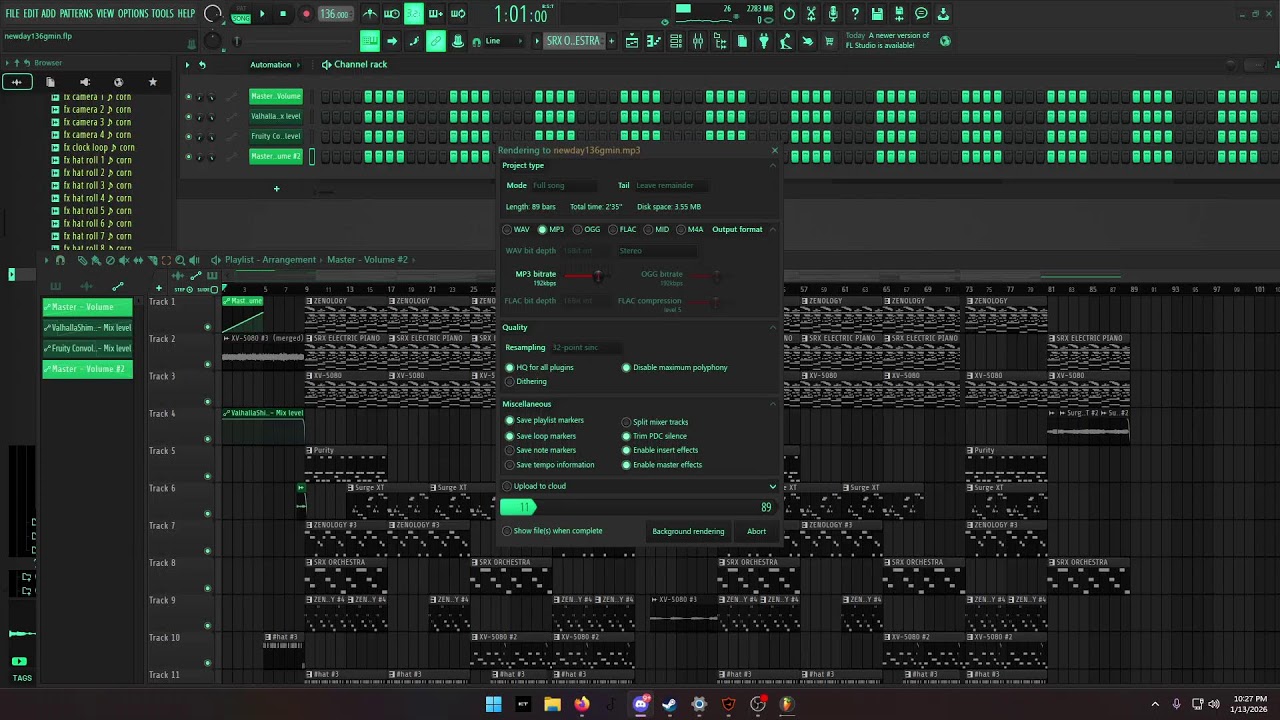Select the M4A output format
Viewport: 1280px width, 720px height.
(x=689, y=229)
